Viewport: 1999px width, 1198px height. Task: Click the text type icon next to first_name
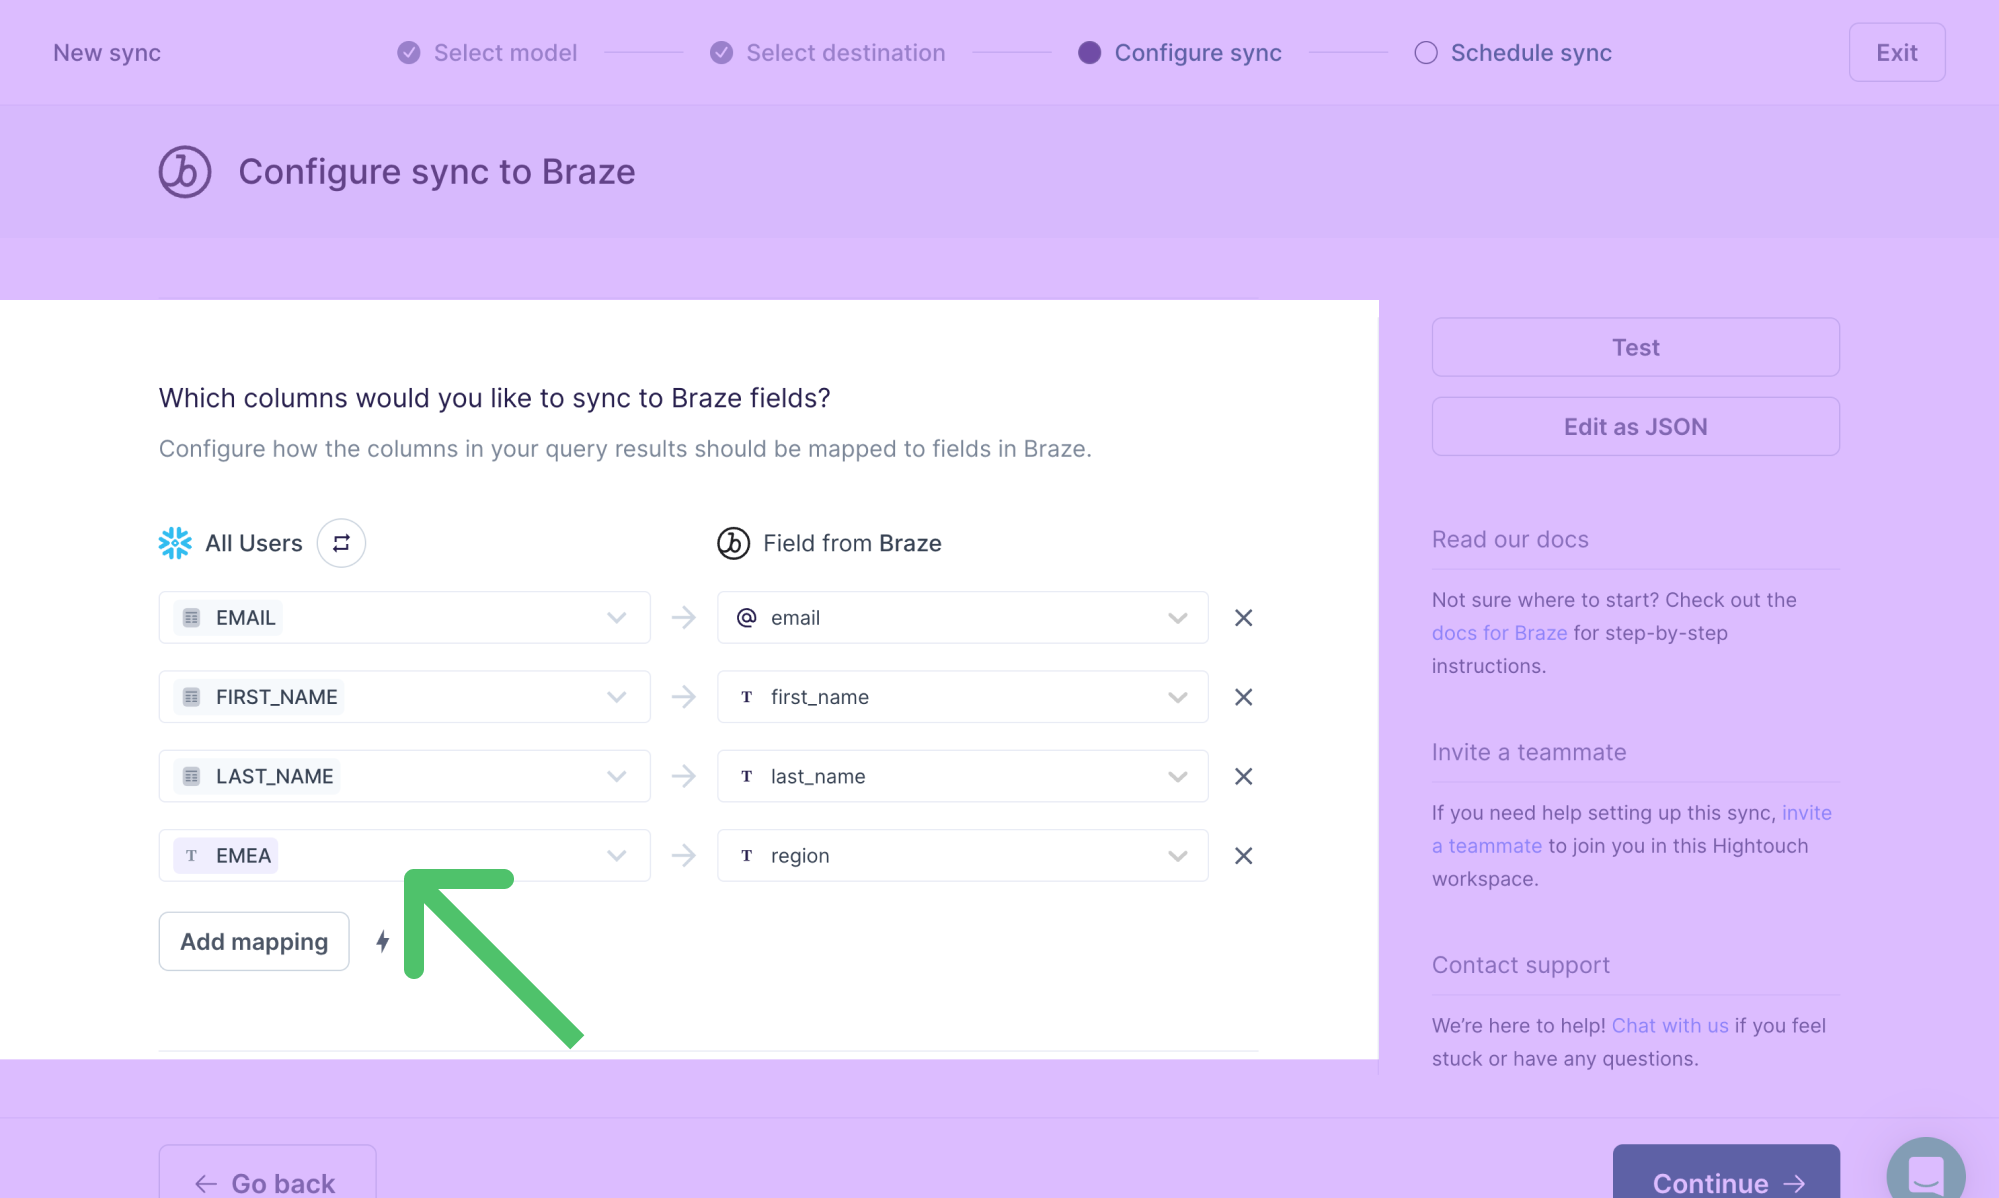pyautogui.click(x=747, y=696)
